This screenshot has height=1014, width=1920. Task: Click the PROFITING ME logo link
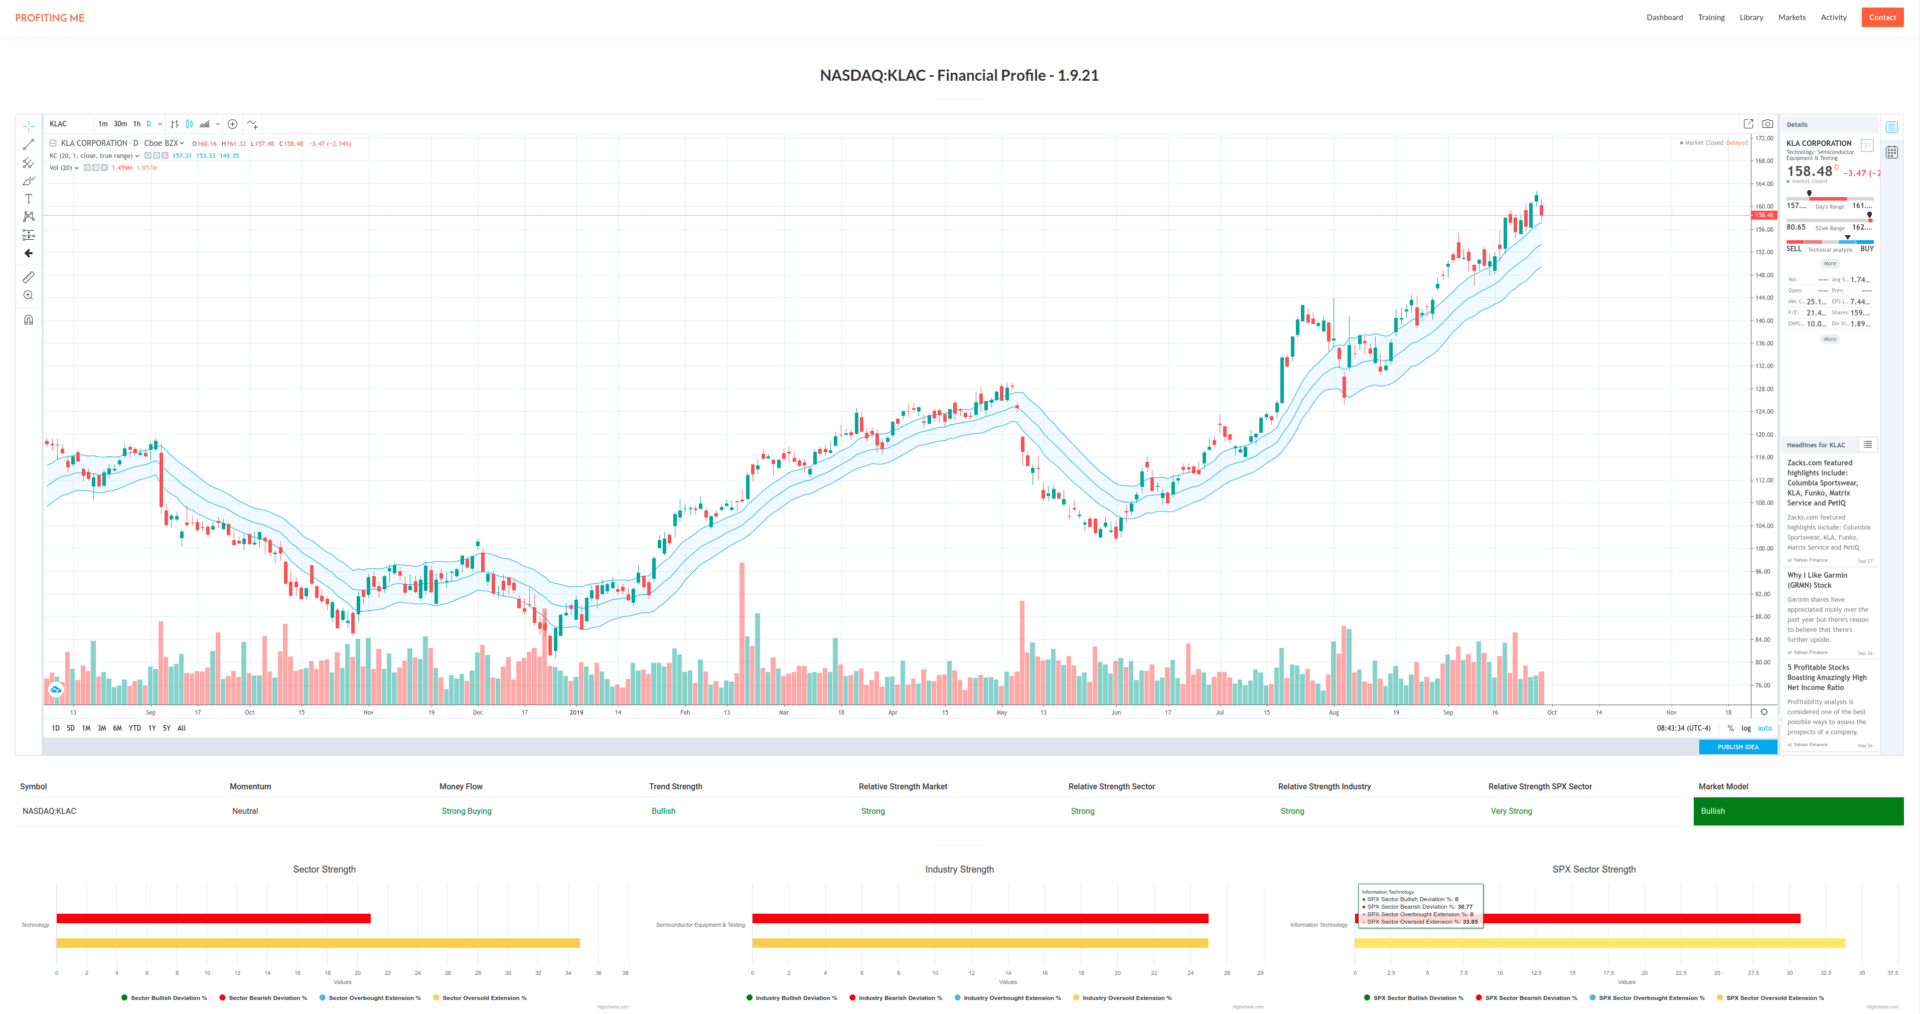(50, 18)
